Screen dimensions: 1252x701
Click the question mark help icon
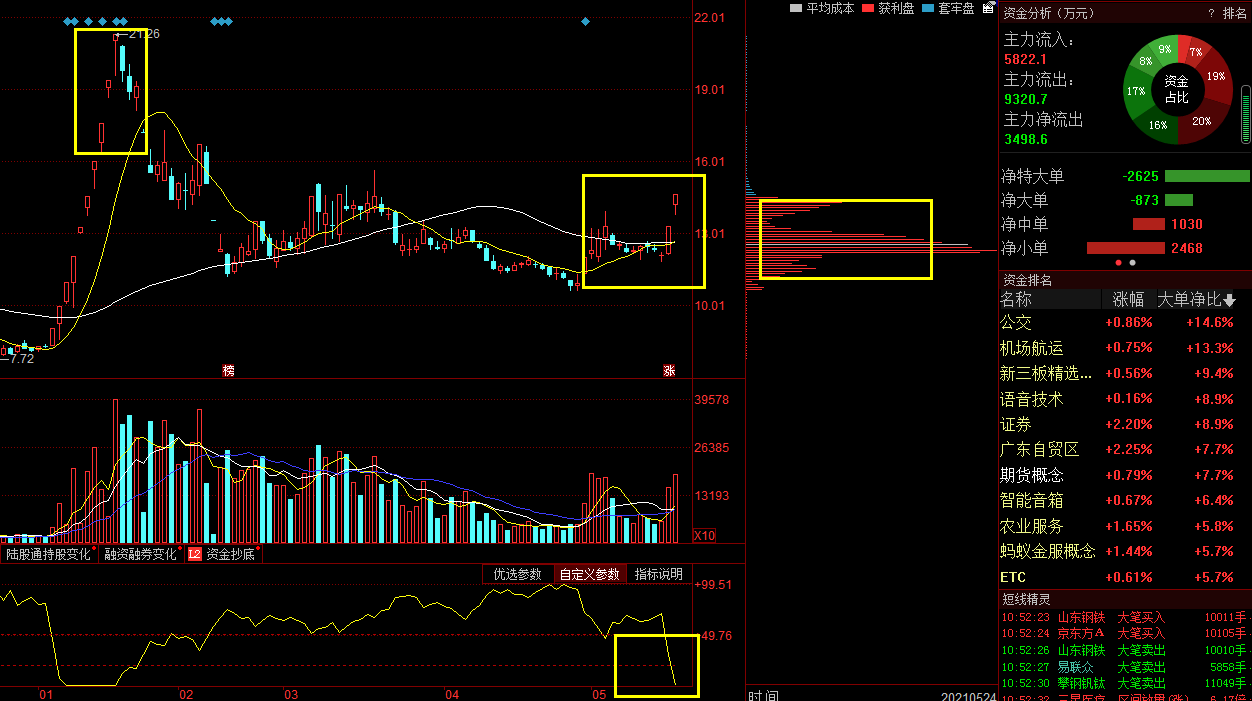(x=1211, y=13)
